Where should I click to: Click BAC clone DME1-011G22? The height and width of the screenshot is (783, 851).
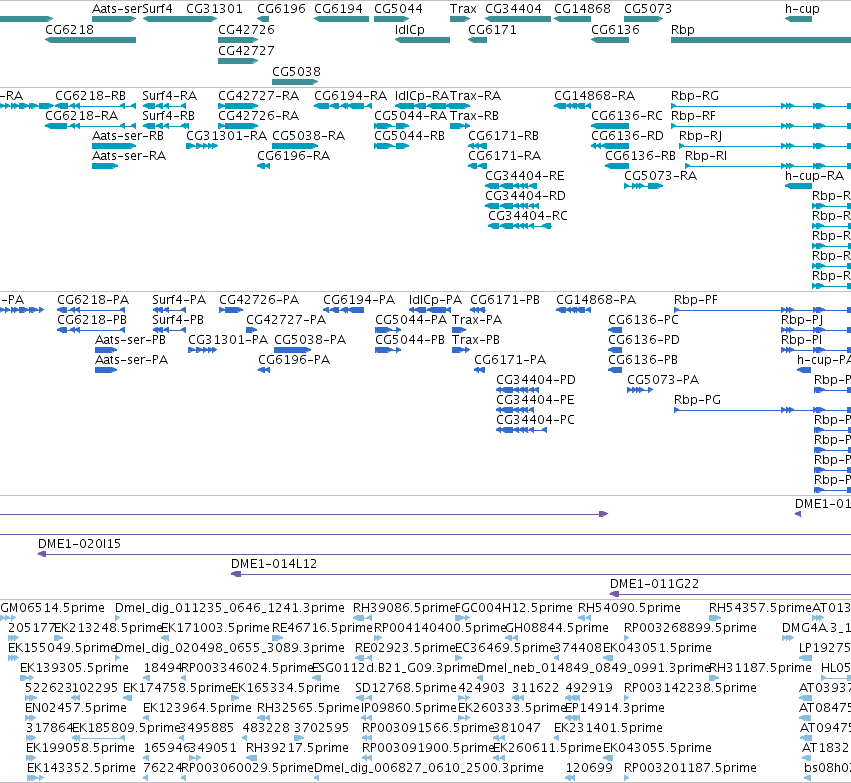tap(731, 594)
